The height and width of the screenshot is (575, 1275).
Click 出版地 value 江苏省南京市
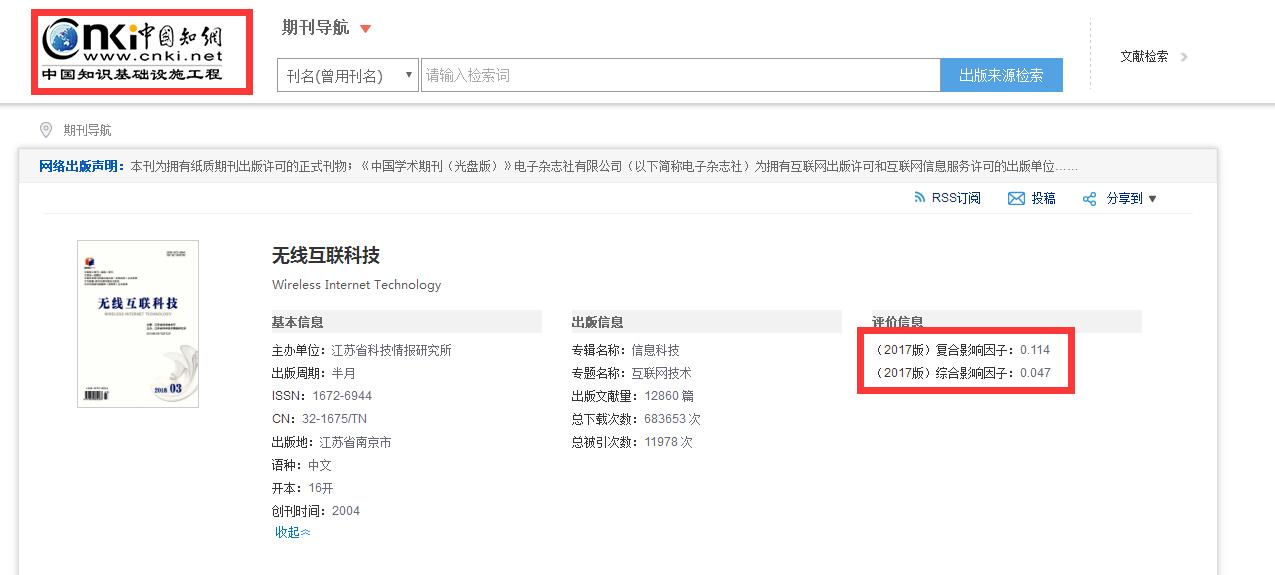point(355,442)
